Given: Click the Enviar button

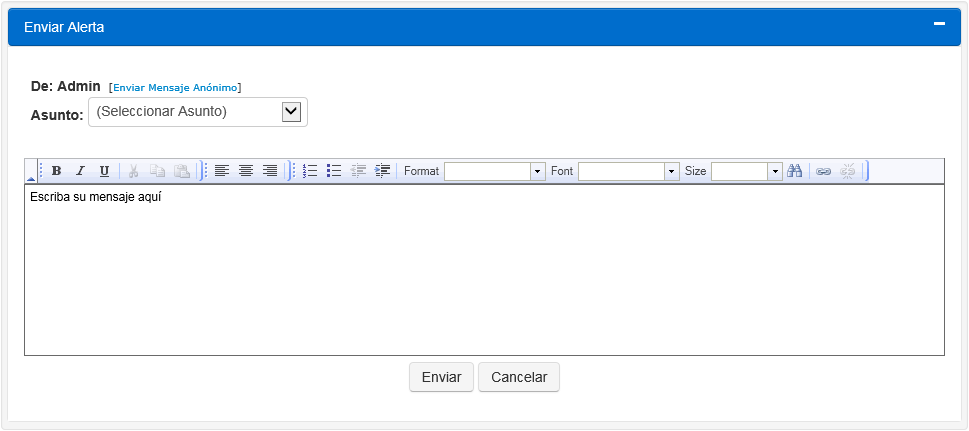Looking at the screenshot, I should 441,377.
